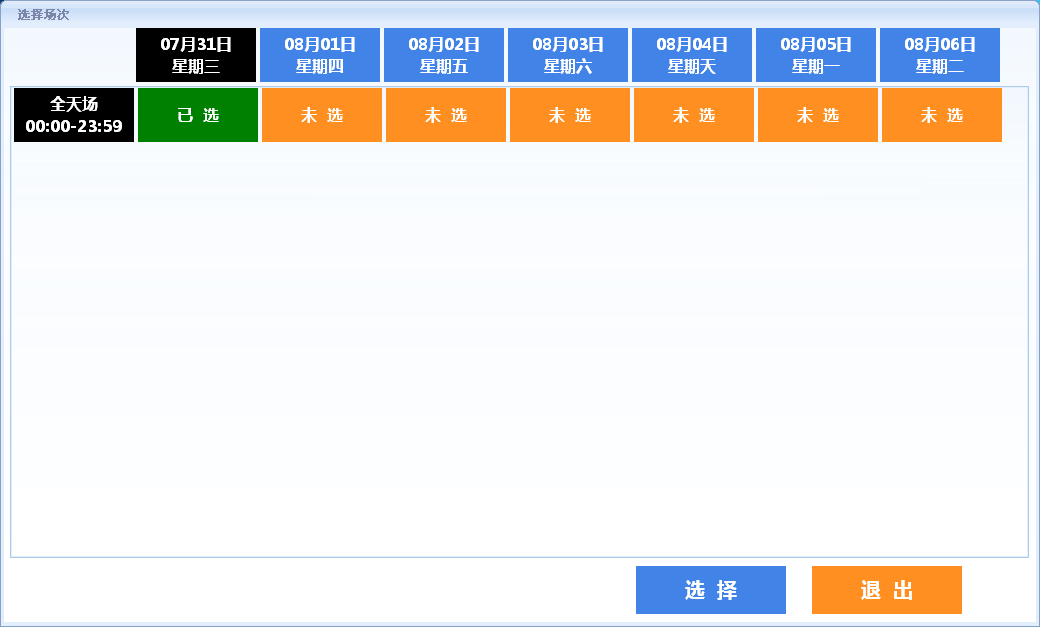Select the 未选 all-day slot under 08月02日
1040x627 pixels.
tap(446, 115)
